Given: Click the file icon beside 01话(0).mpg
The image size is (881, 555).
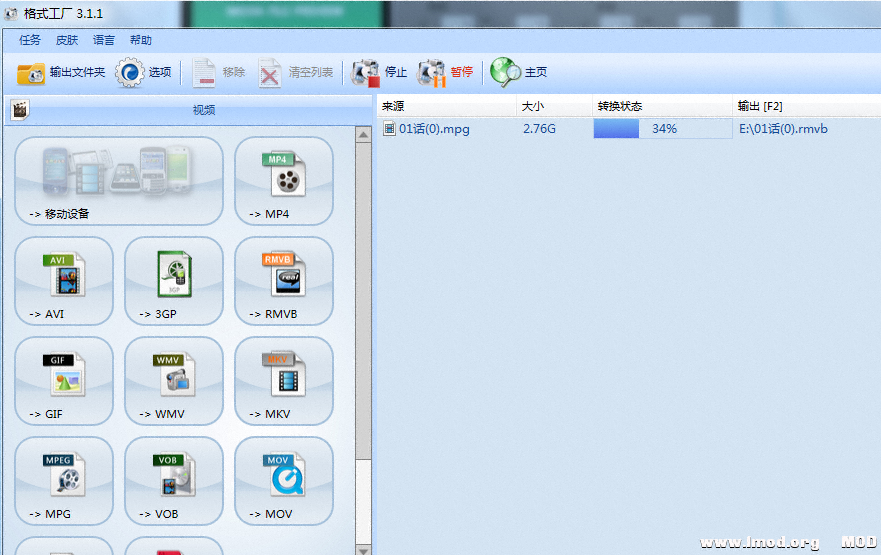Looking at the screenshot, I should [389, 129].
